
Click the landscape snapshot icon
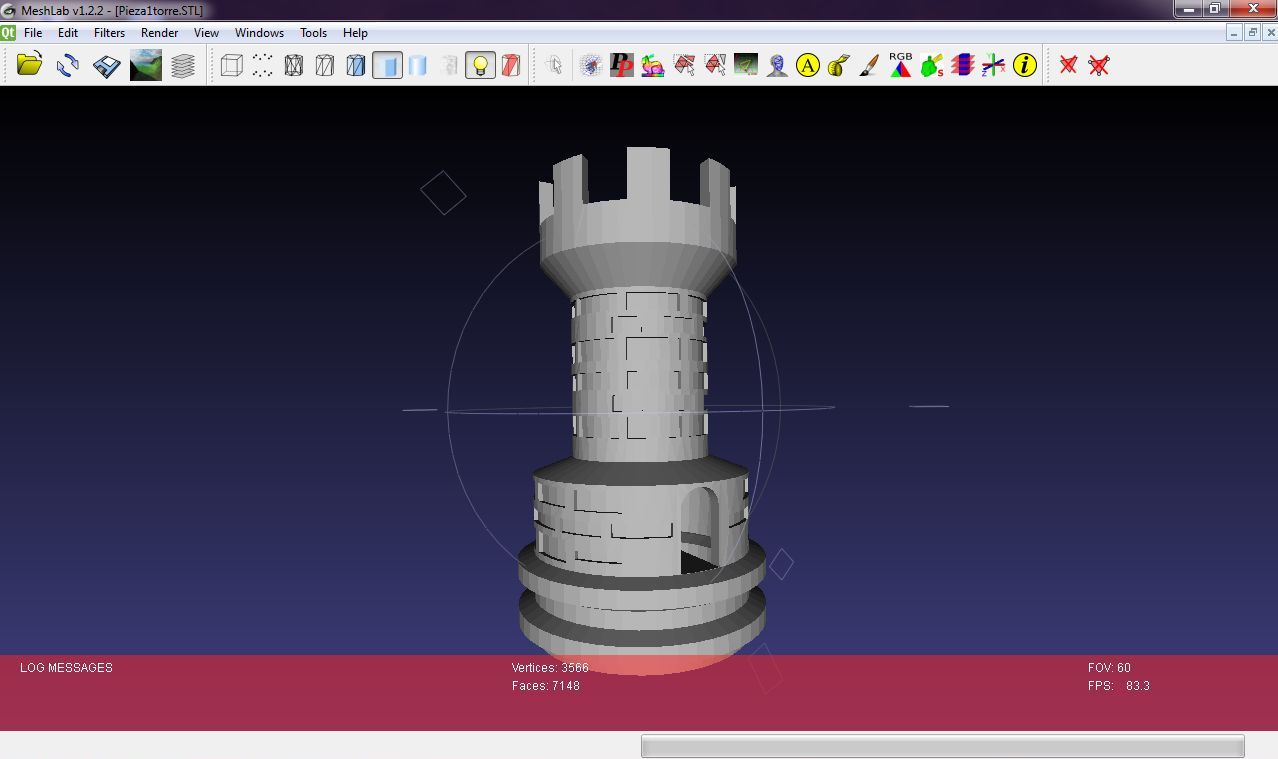pyautogui.click(x=145, y=65)
